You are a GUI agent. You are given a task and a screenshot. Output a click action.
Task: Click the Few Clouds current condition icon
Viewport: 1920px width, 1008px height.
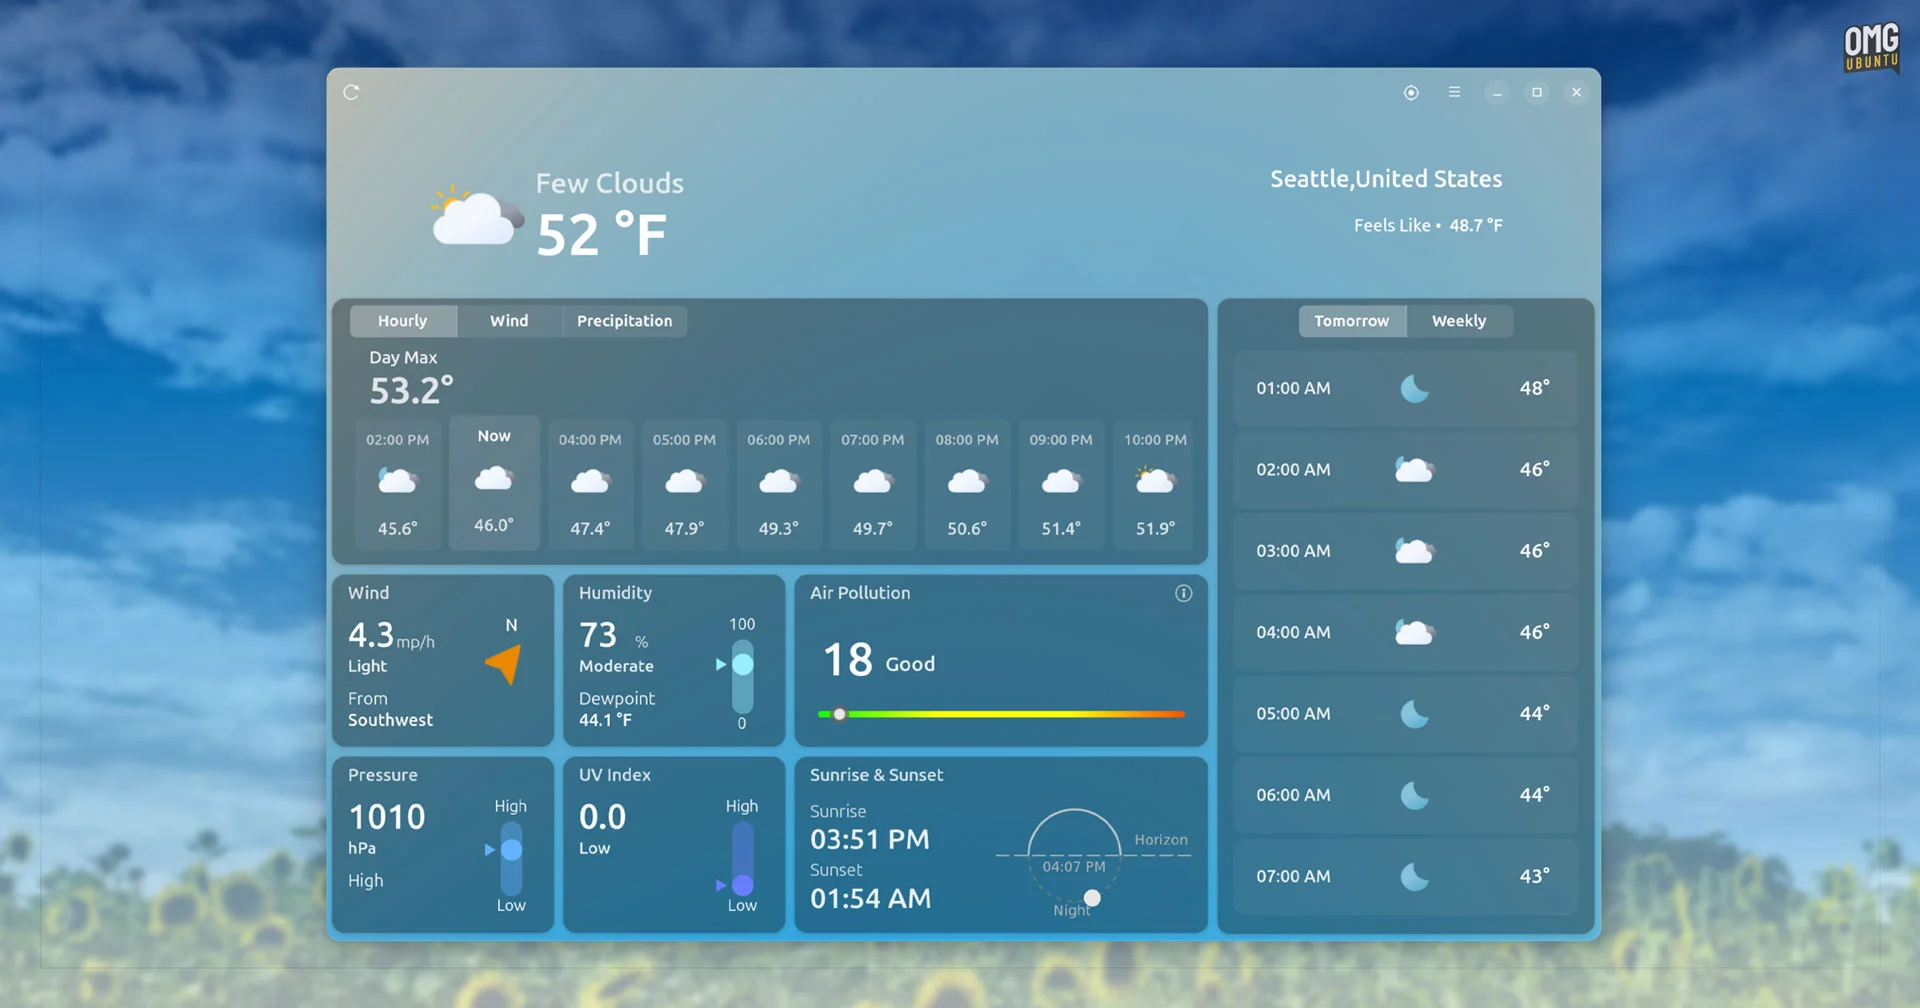(476, 216)
